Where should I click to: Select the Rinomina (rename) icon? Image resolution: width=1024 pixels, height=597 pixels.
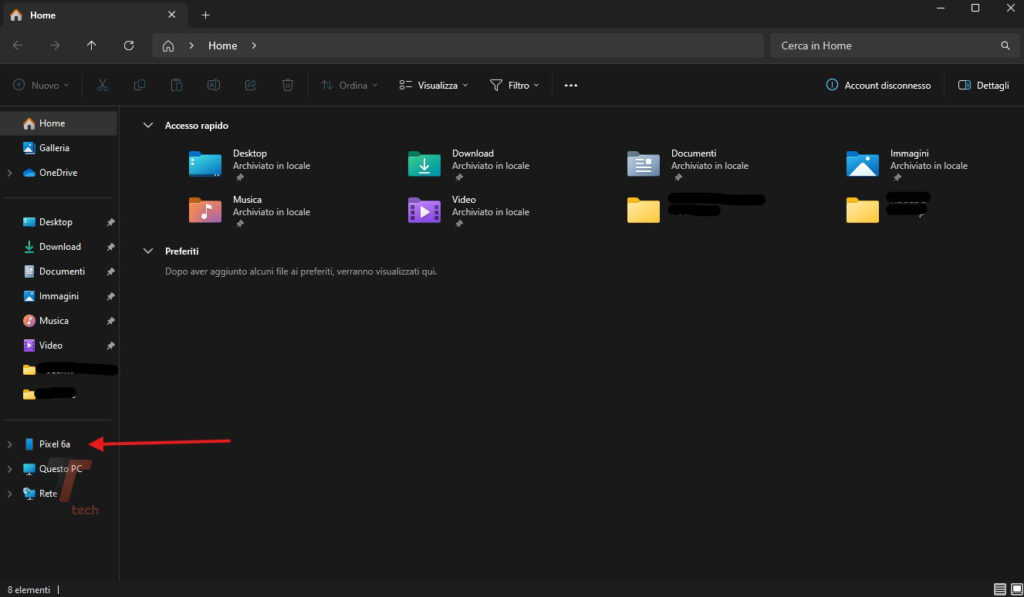[x=213, y=85]
